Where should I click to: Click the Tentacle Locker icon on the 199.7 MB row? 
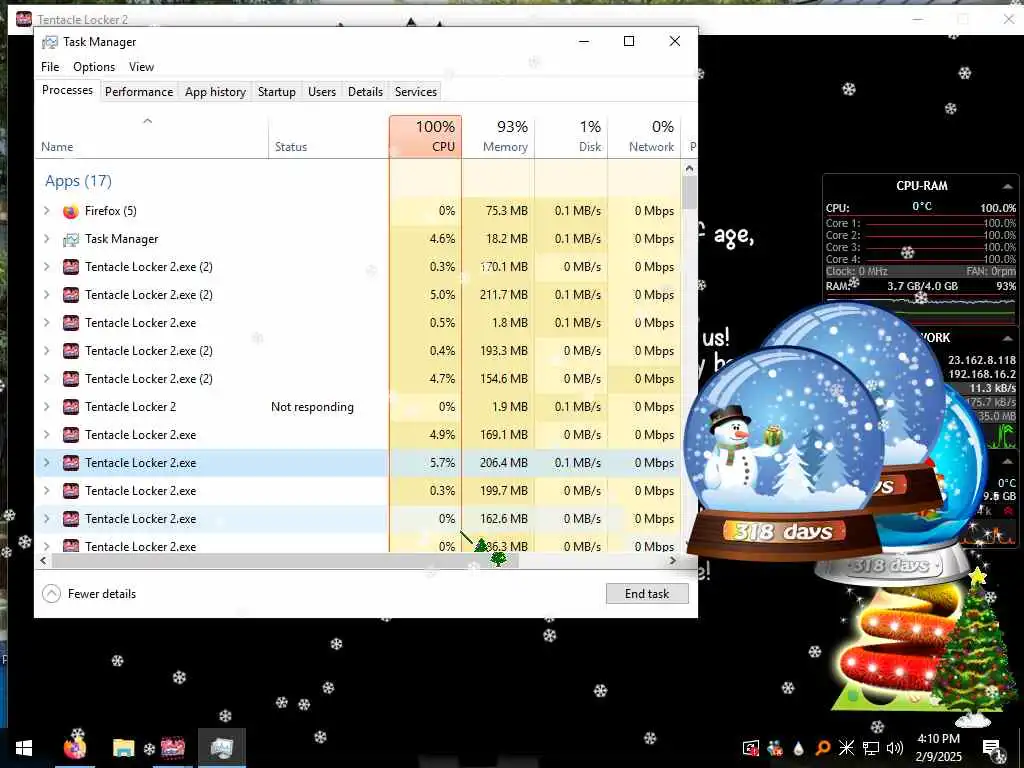point(71,492)
